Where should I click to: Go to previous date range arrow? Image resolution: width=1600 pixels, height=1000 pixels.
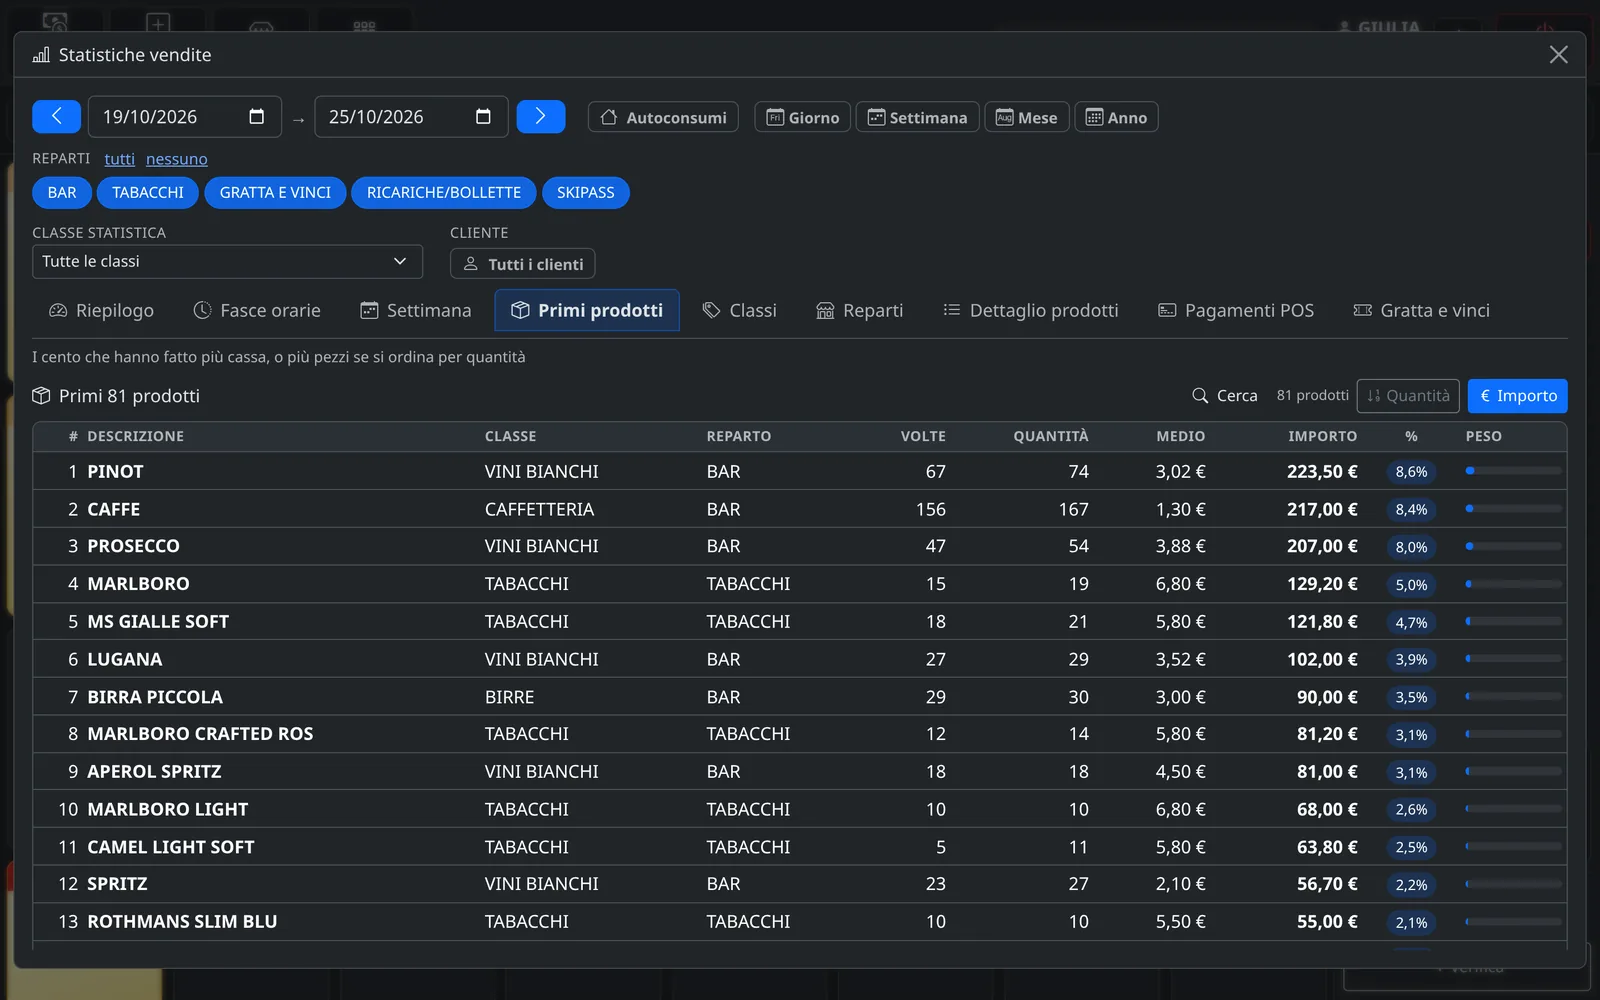tap(56, 117)
